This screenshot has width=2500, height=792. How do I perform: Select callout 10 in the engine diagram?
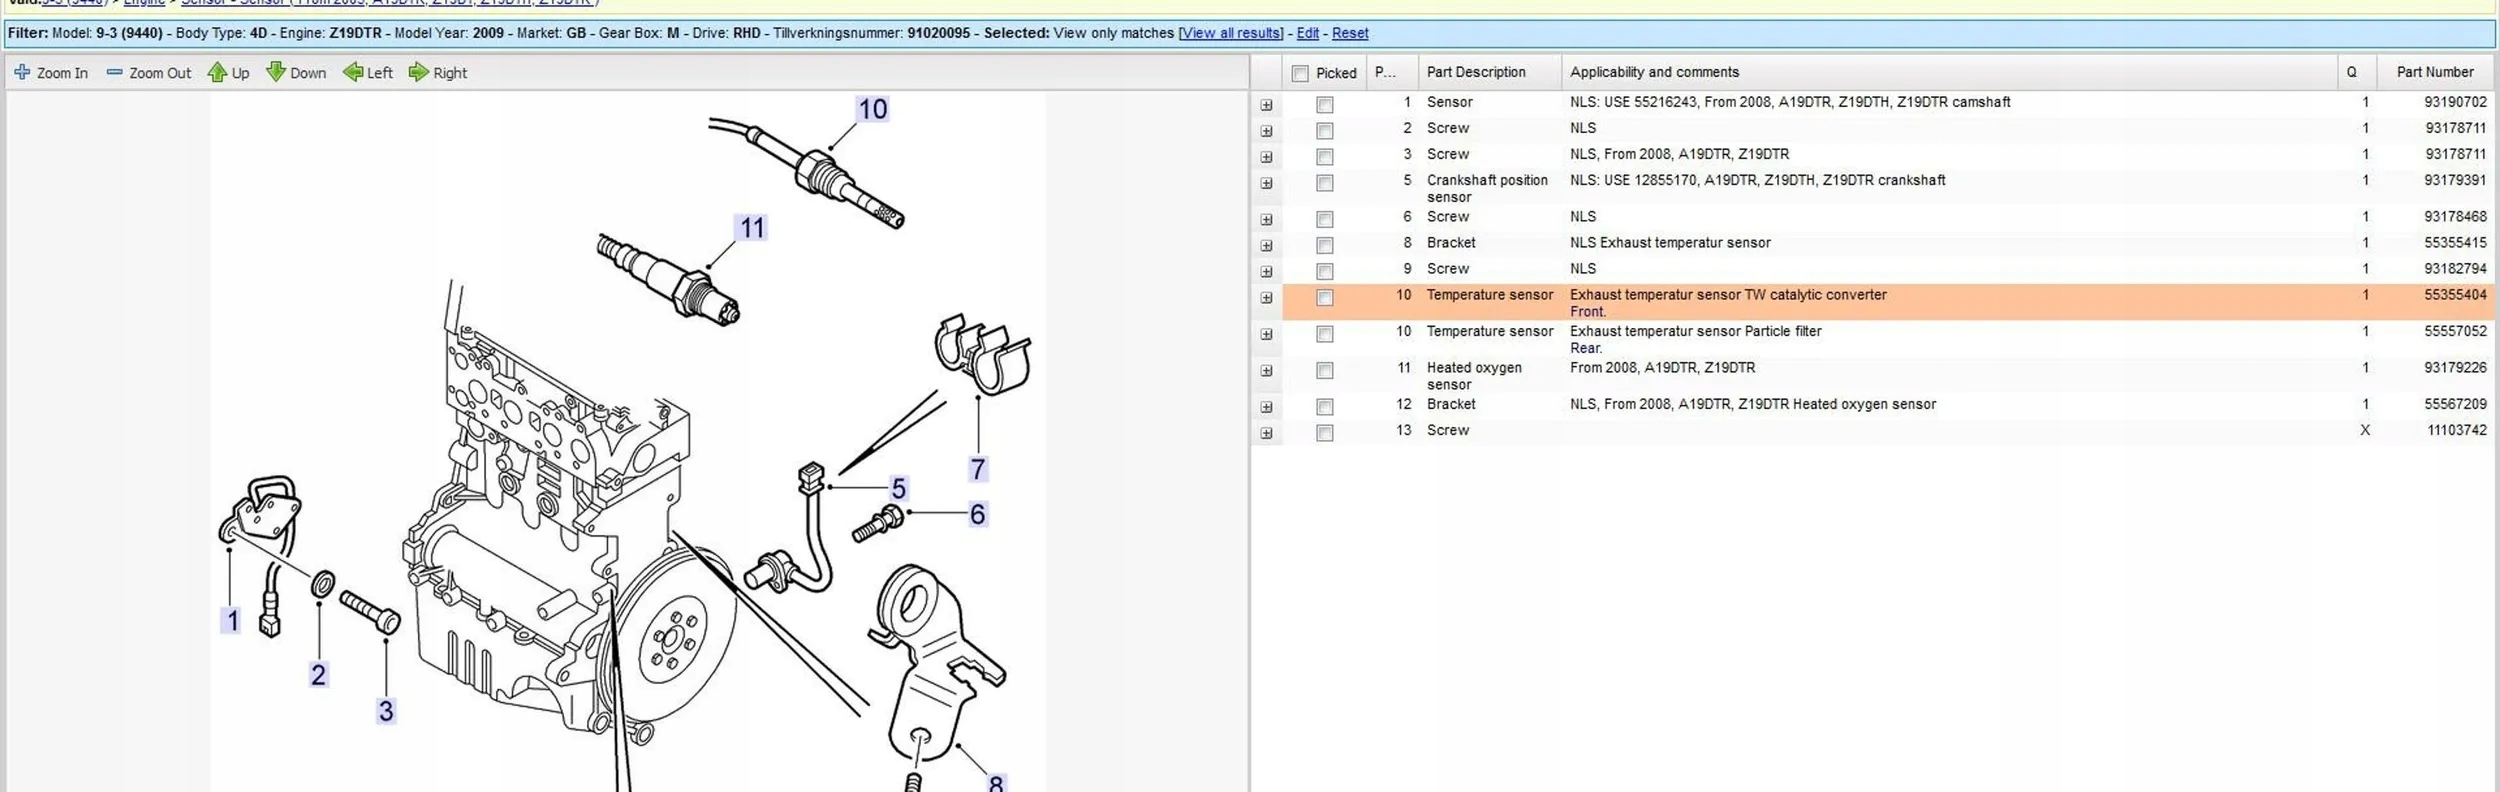(x=873, y=109)
